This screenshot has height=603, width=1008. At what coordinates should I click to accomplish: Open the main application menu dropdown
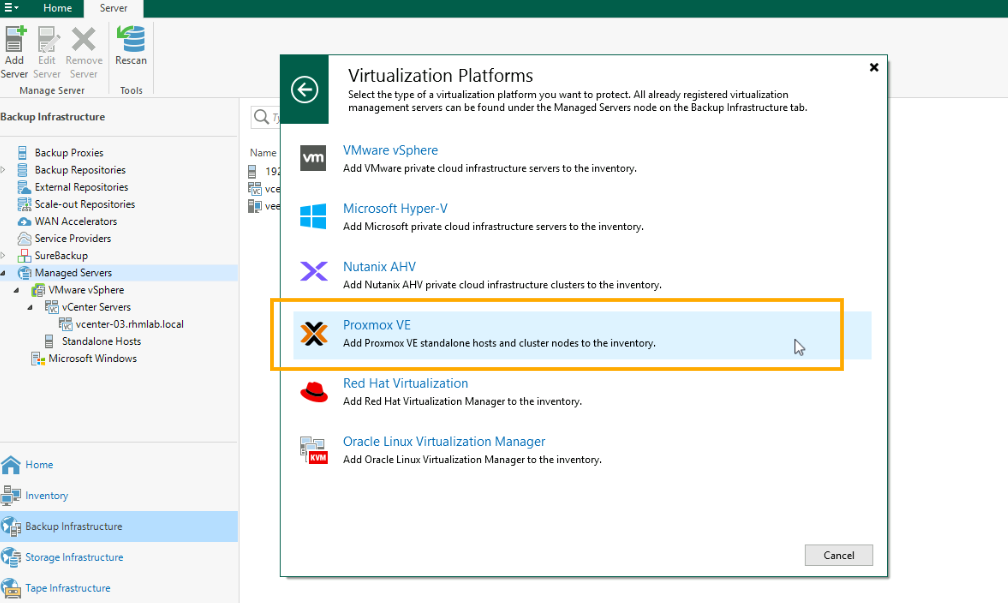12,8
